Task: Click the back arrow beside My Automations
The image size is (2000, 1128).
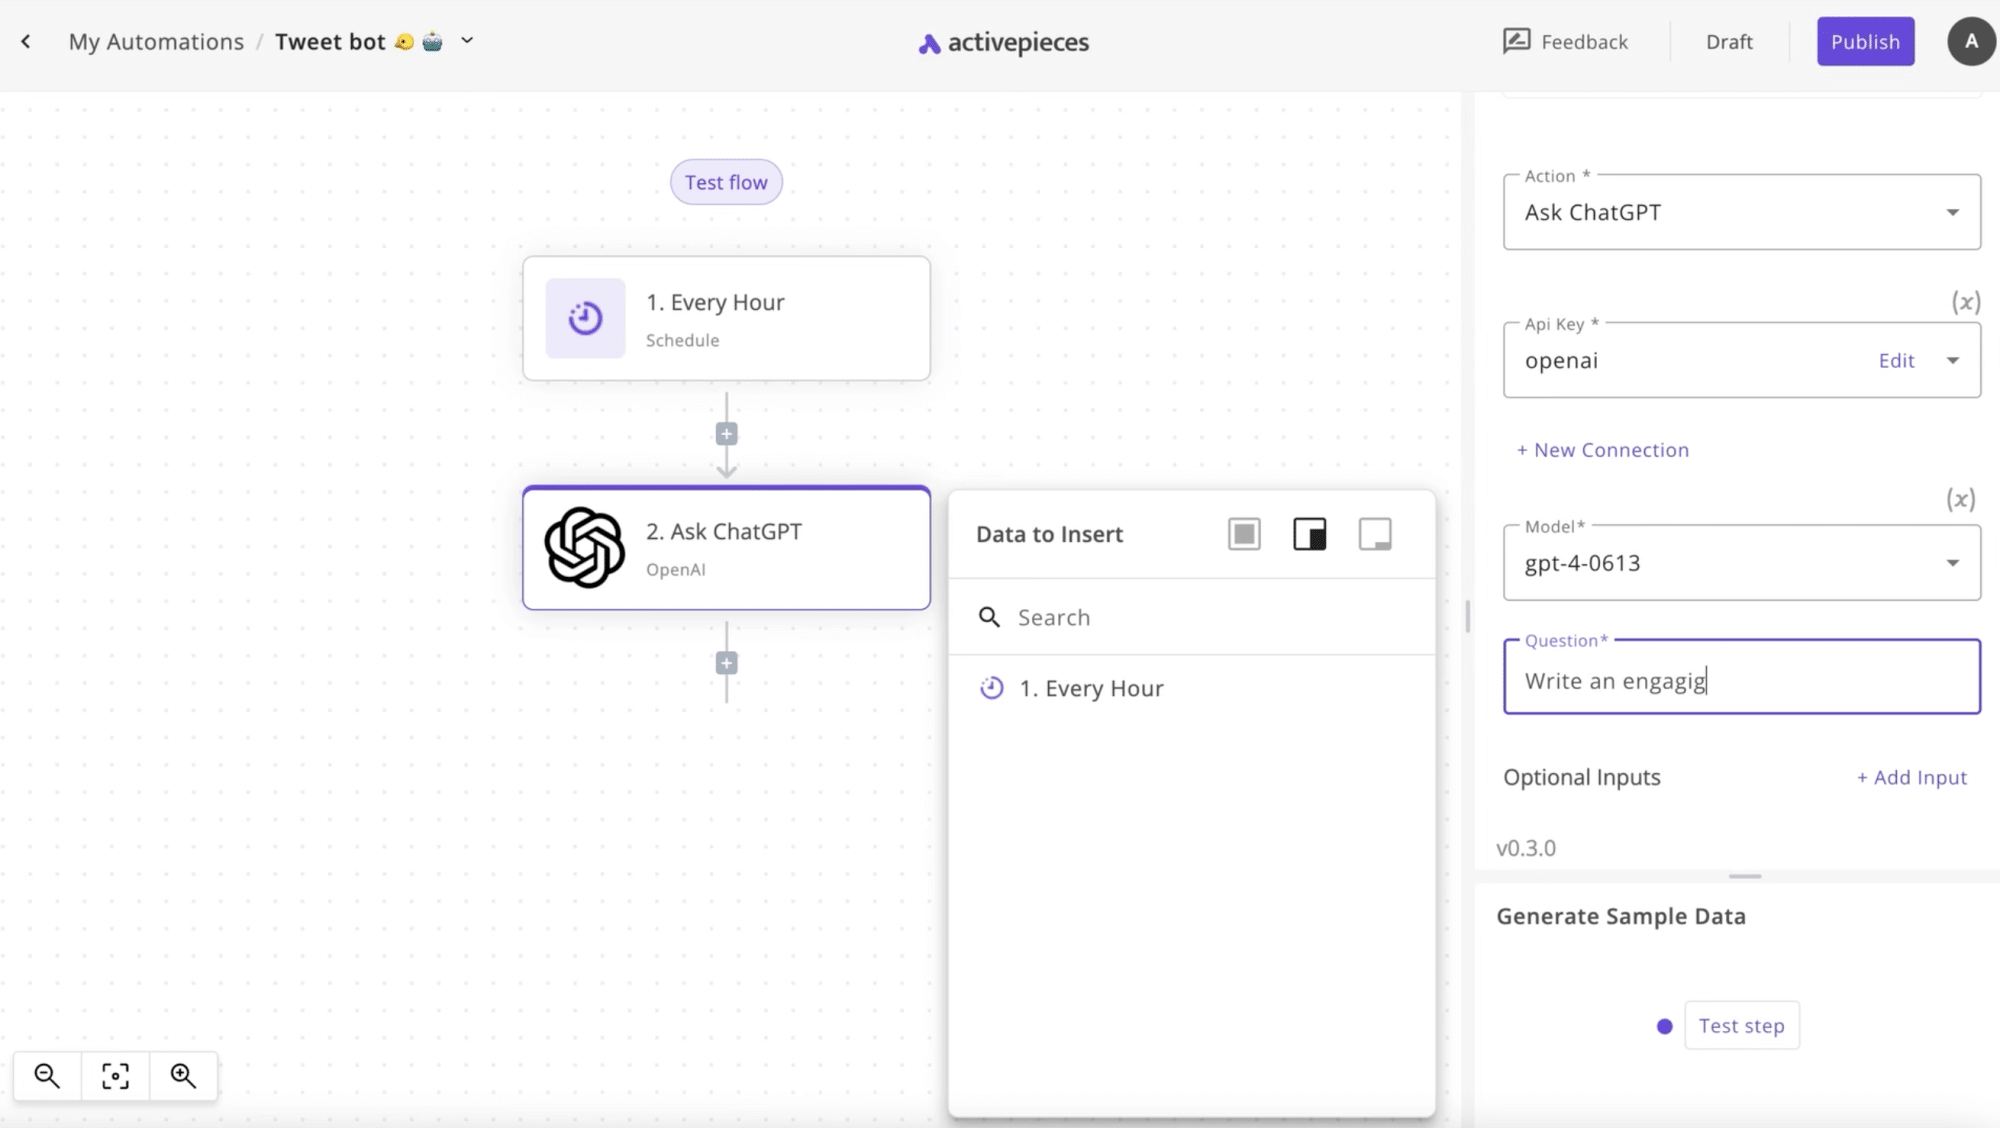Action: point(26,41)
